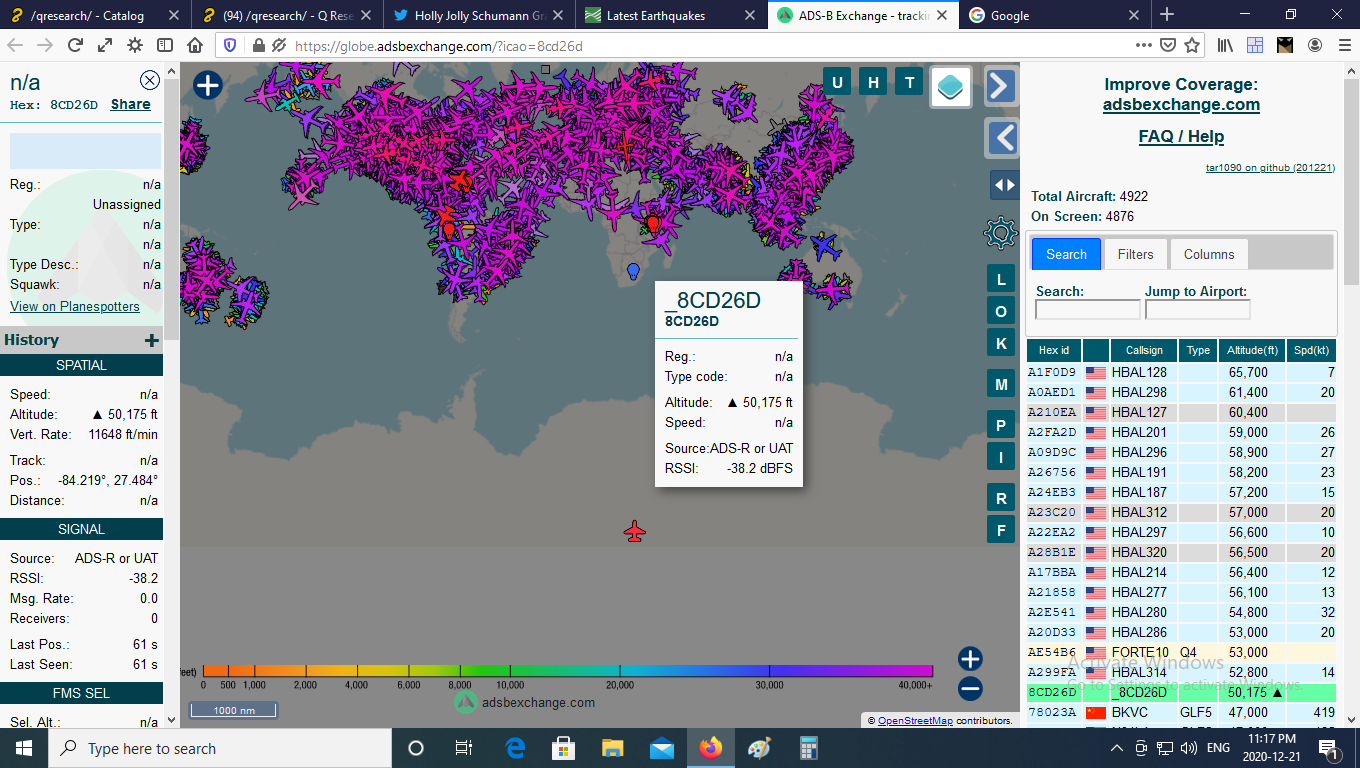Zoom out the map with minus button
This screenshot has width=1360, height=768.
coord(970,688)
